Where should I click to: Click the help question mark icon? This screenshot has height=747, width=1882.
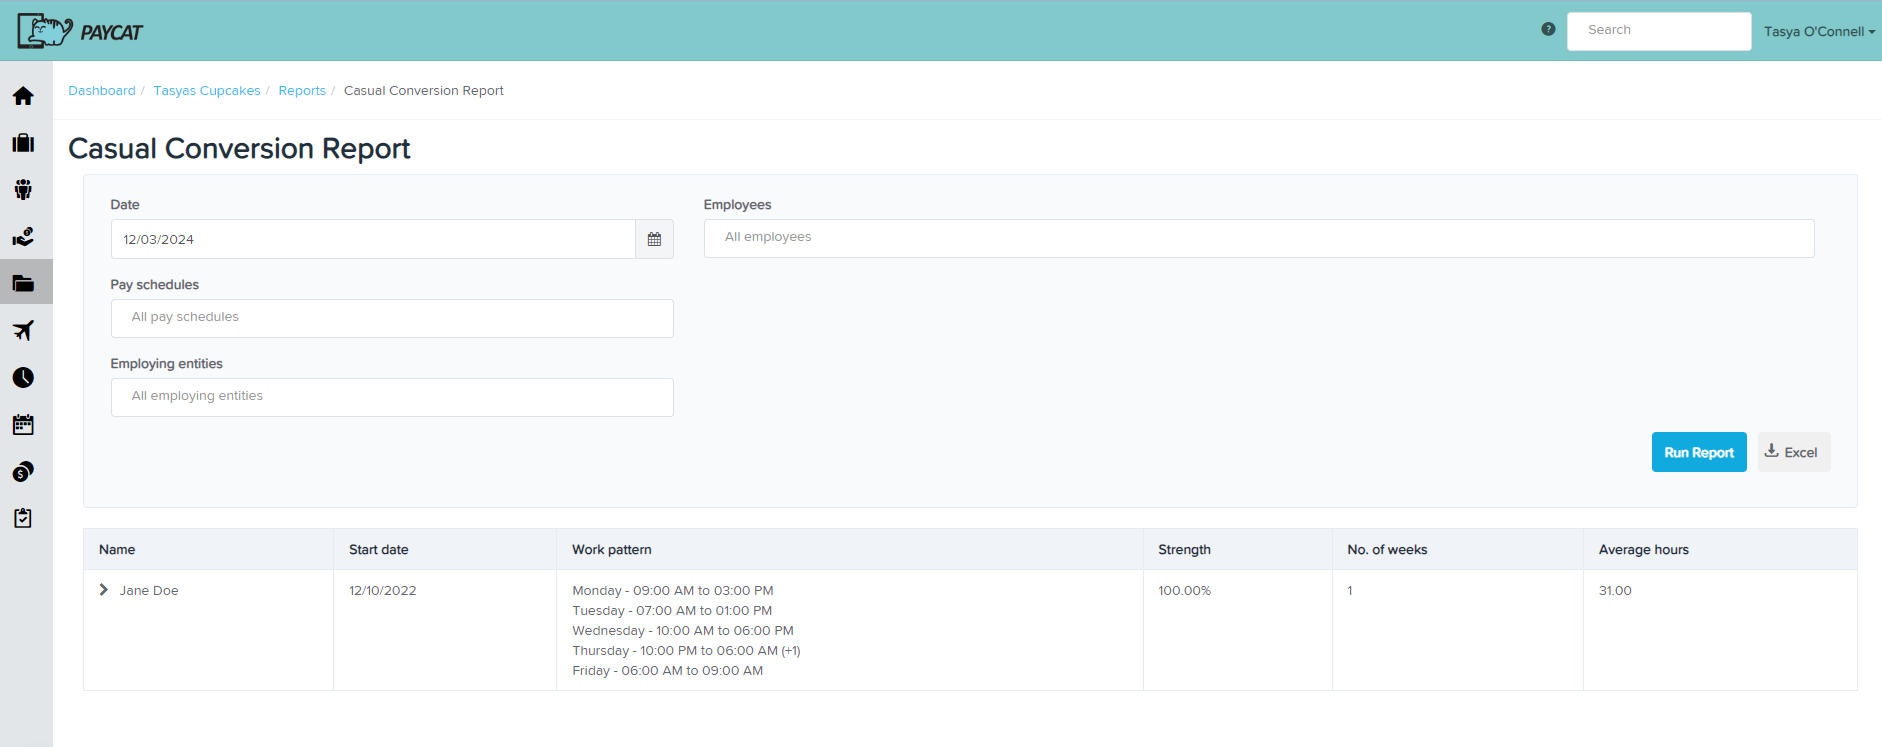coord(1548,30)
